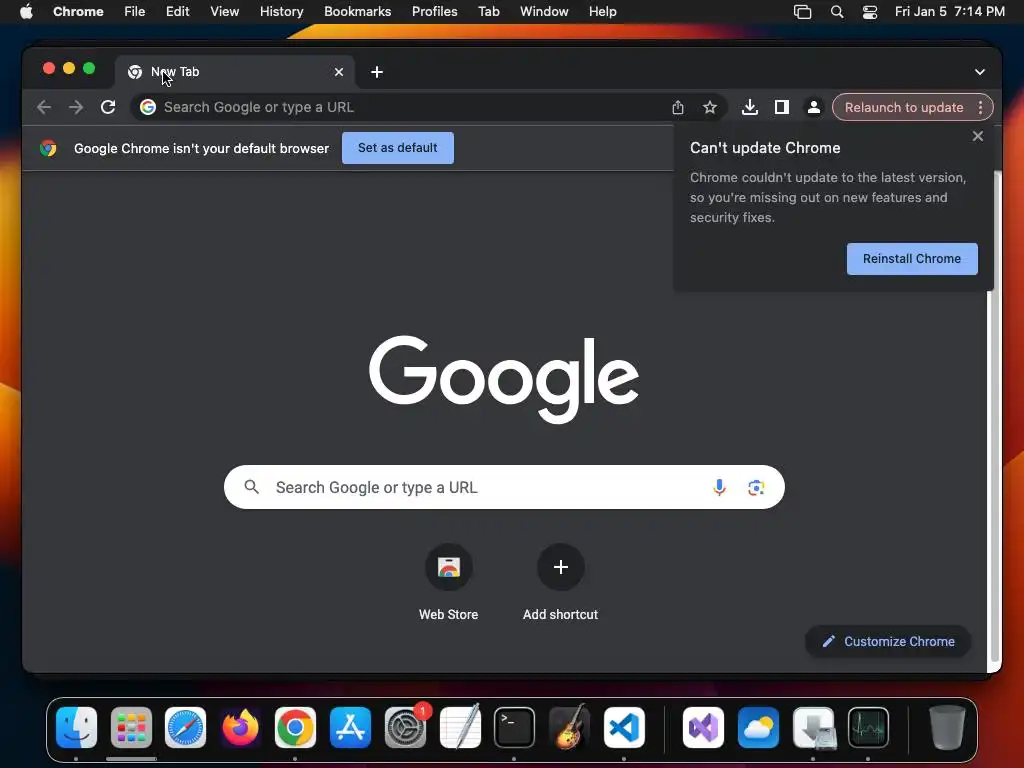Viewport: 1024px width, 768px height.
Task: Open the View menu
Action: point(225,11)
